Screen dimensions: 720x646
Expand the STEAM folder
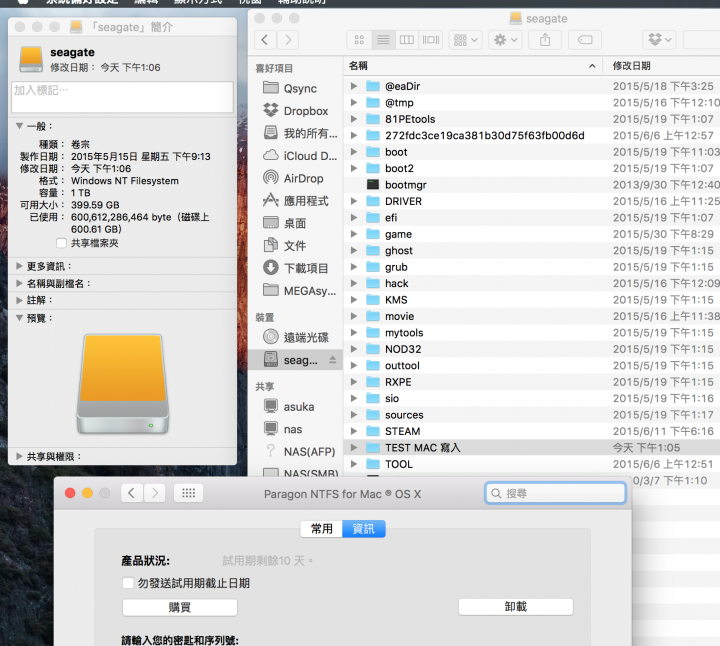coord(354,431)
